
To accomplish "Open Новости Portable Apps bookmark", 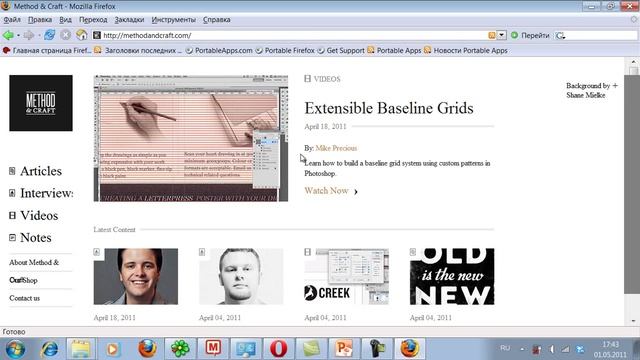I will click(x=466, y=51).
